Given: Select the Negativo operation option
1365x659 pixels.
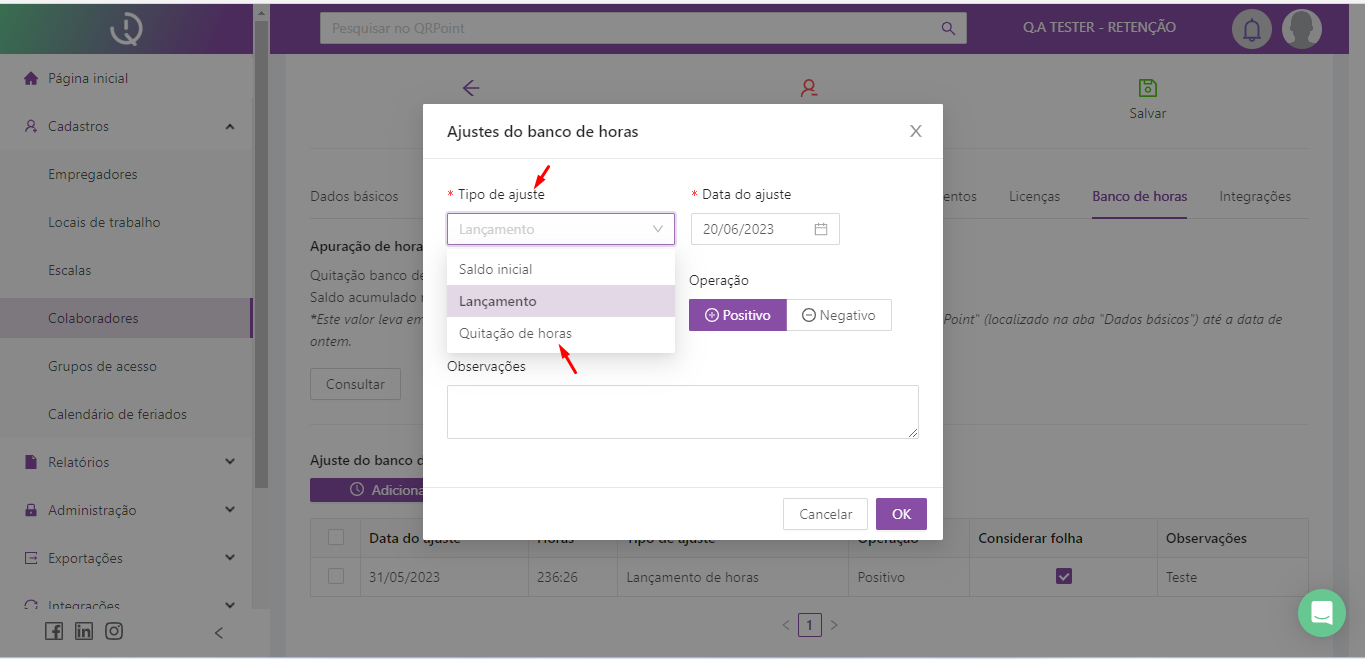Looking at the screenshot, I should (838, 315).
